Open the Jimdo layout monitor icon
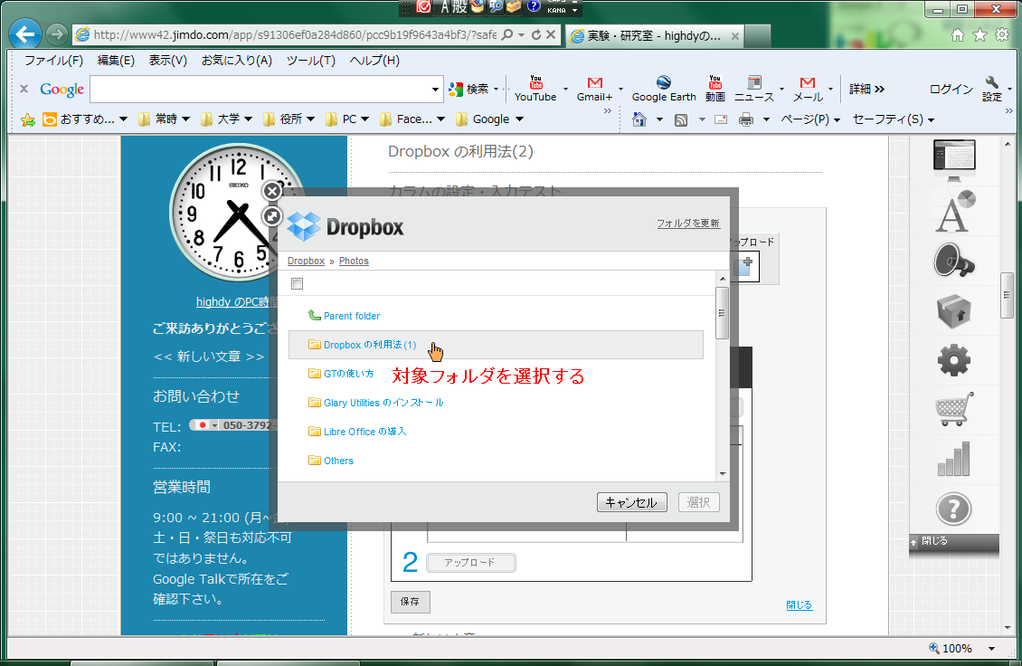 pyautogui.click(x=954, y=160)
